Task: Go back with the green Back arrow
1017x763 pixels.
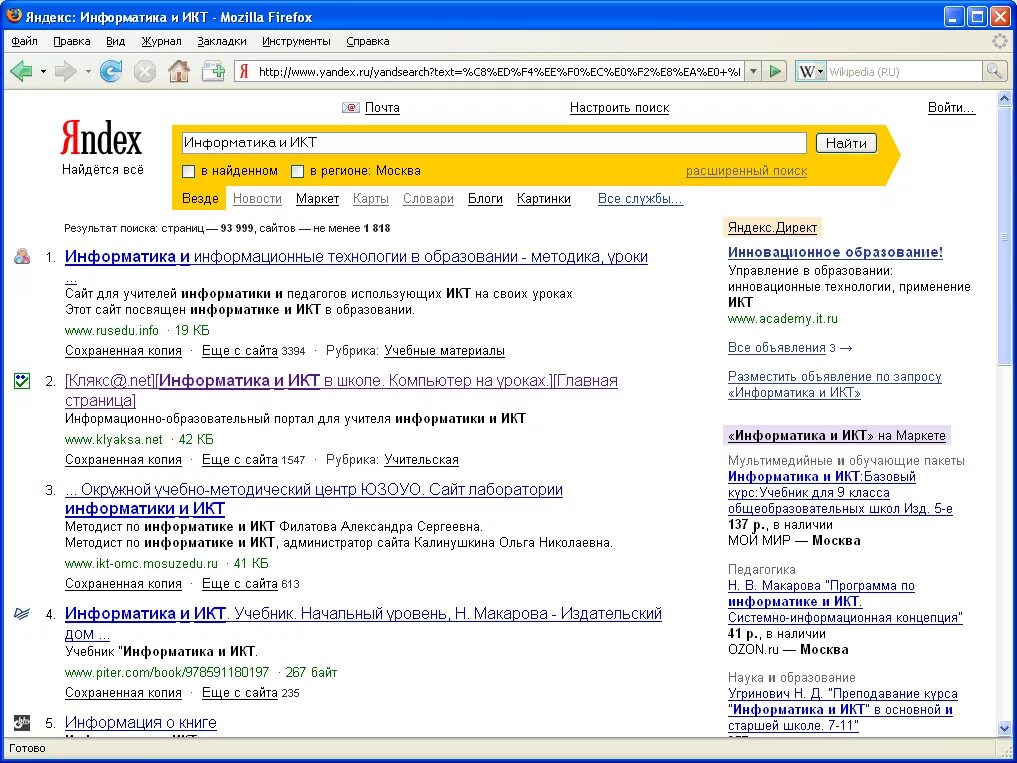Action: tap(21, 71)
